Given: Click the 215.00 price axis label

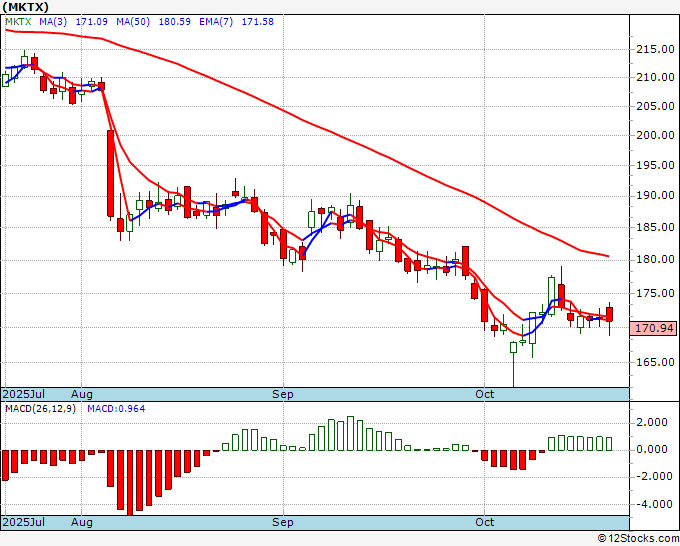Looking at the screenshot, I should pos(655,49).
